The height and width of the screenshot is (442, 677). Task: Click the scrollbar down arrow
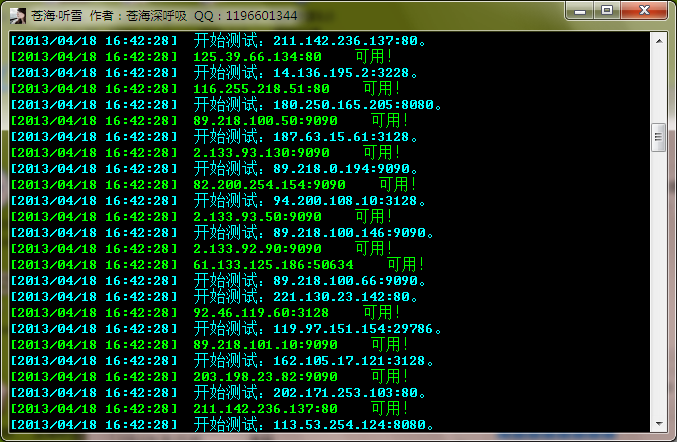[x=658, y=423]
